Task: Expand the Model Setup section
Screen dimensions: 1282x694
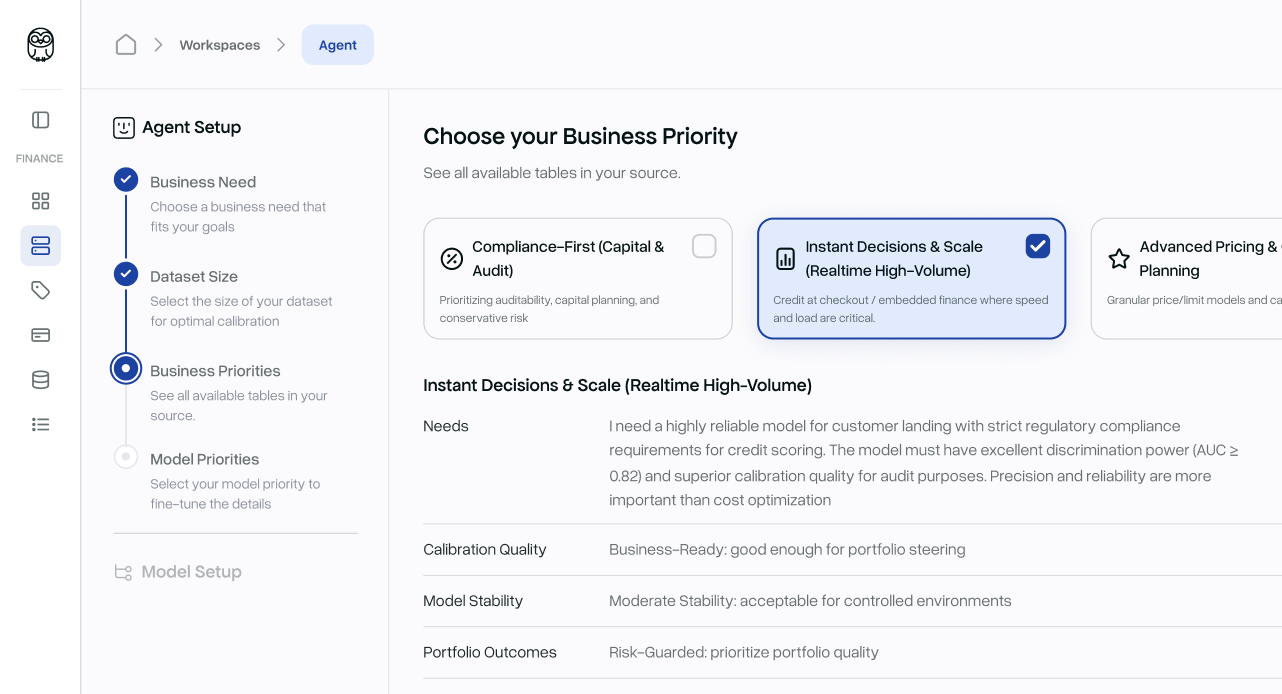Action: click(191, 572)
